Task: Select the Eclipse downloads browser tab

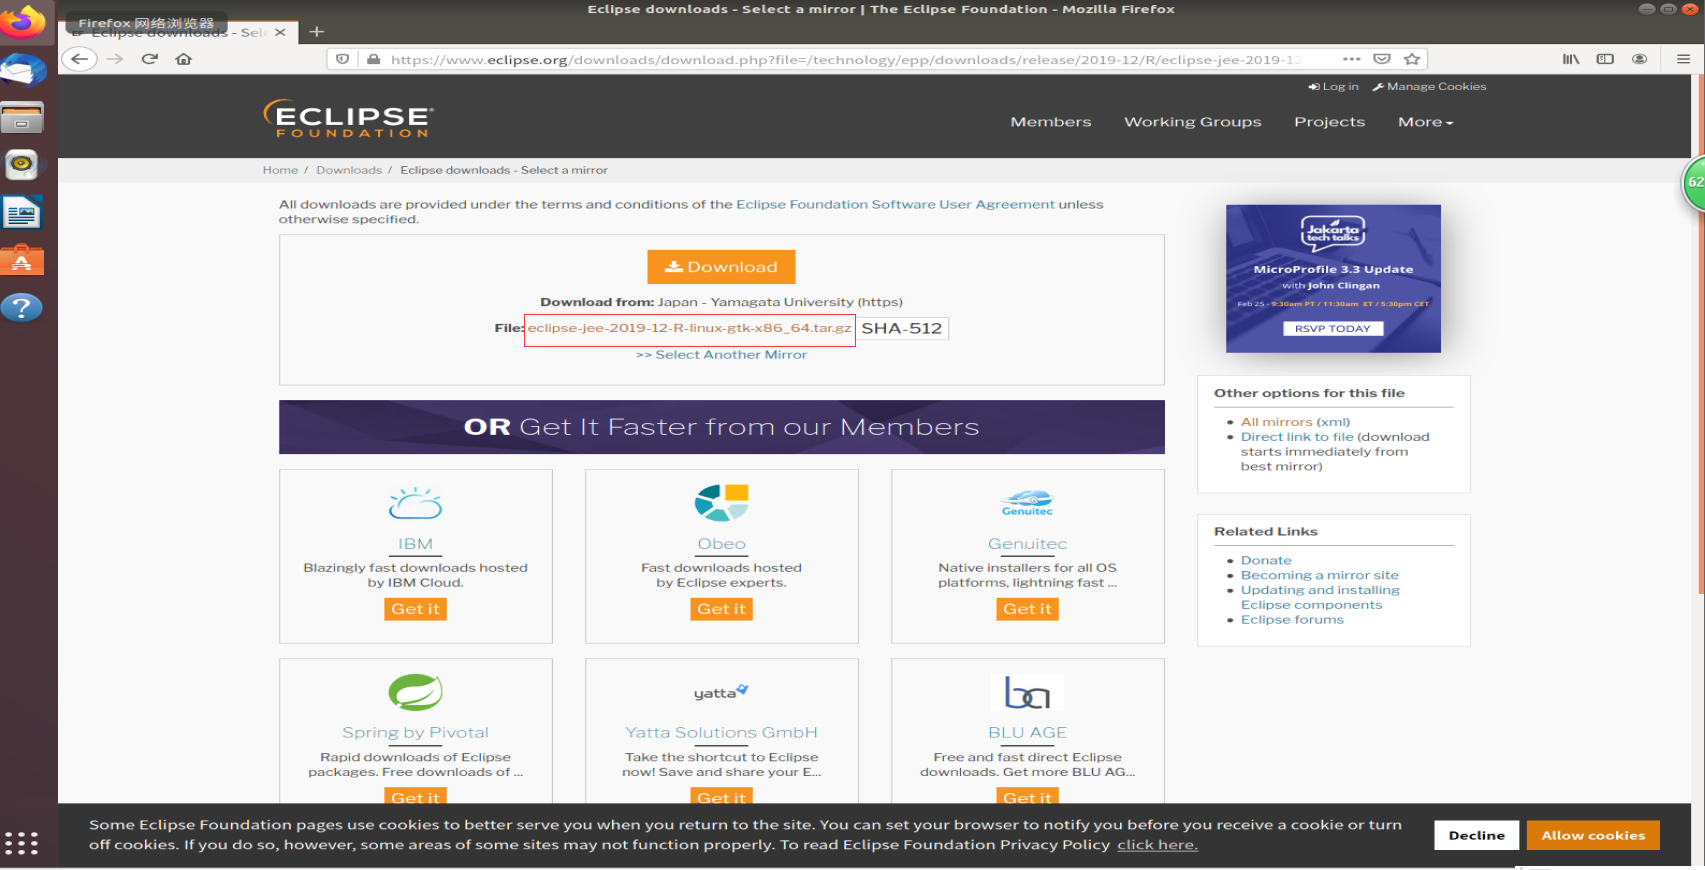Action: coord(180,32)
